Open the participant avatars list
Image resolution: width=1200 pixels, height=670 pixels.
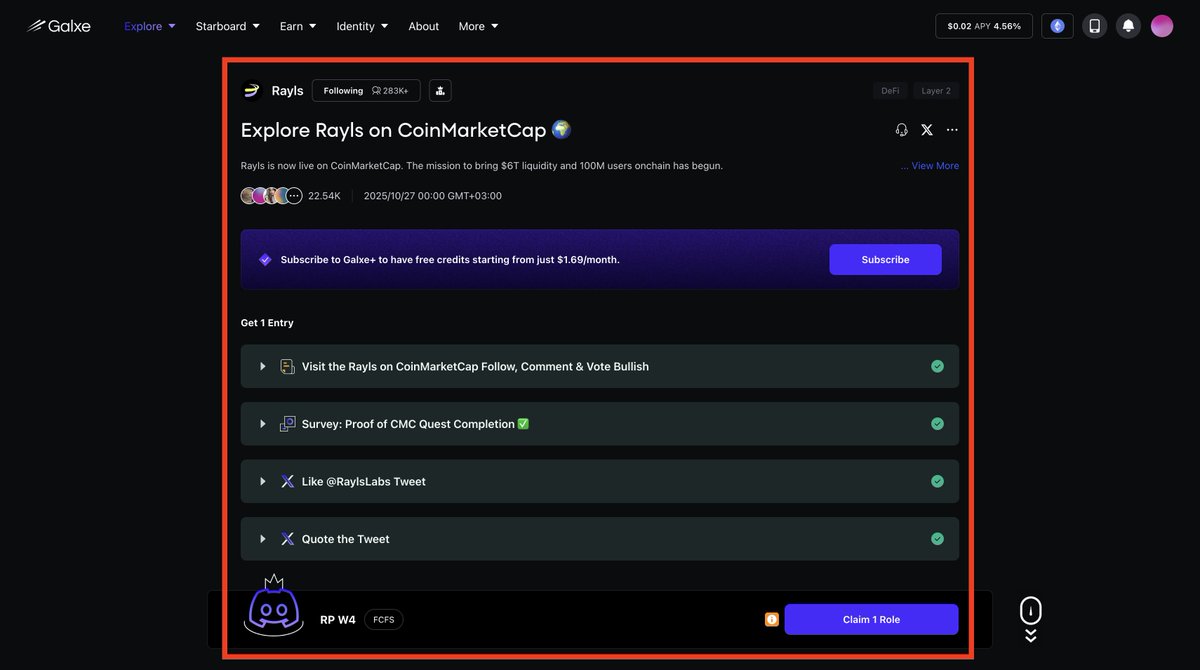[x=271, y=196]
